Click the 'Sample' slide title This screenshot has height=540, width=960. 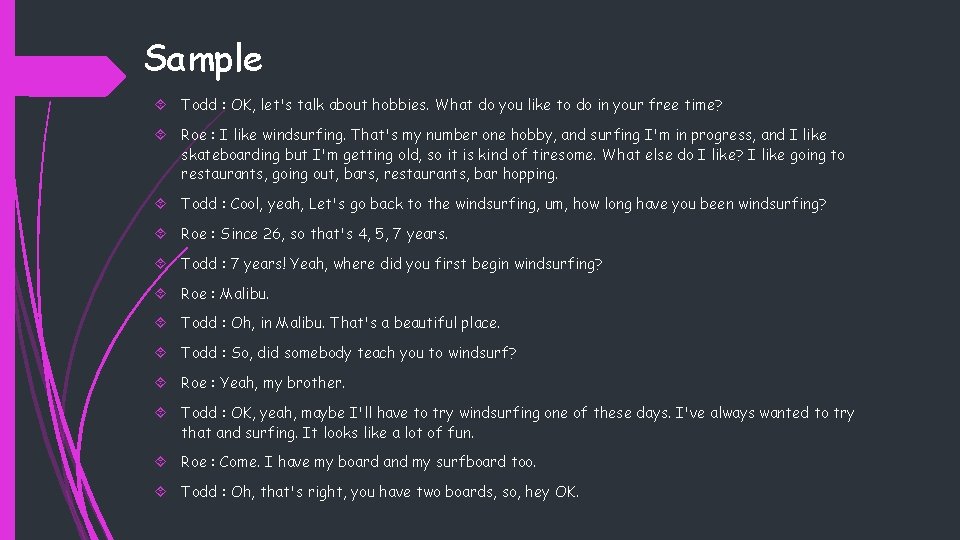coord(203,58)
